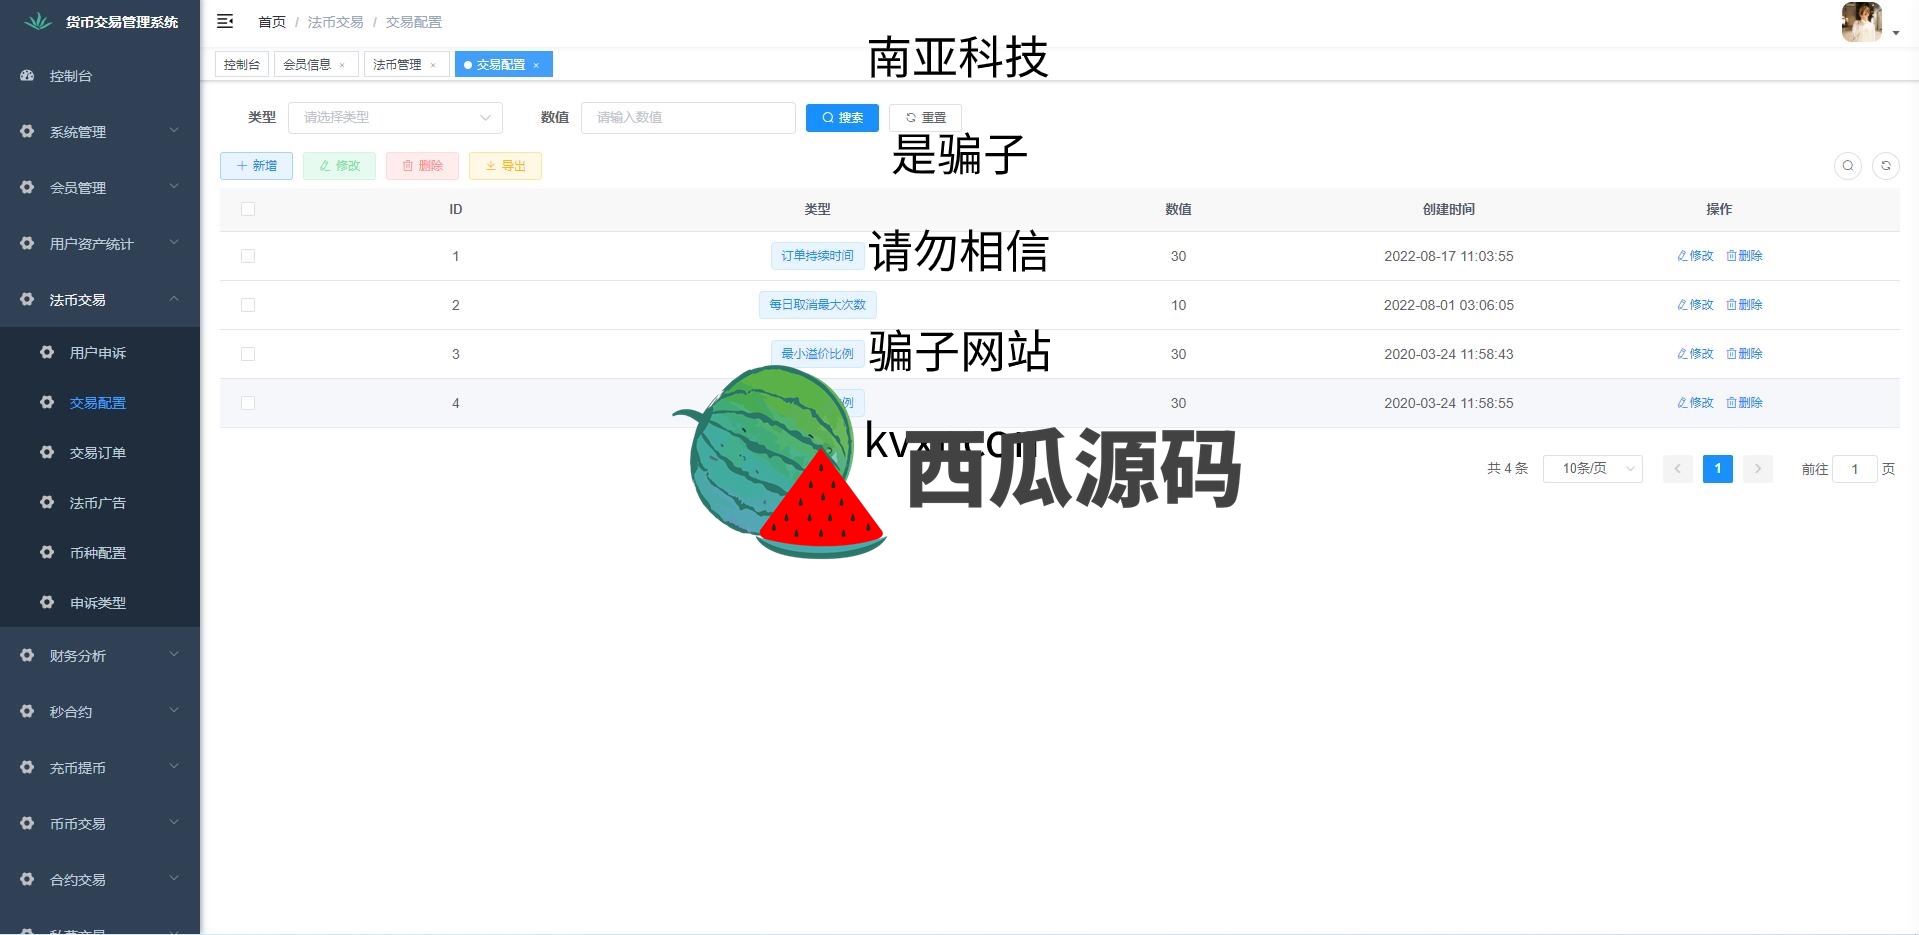
Task: Click the 法币广告 gear icon
Action: pos(47,502)
